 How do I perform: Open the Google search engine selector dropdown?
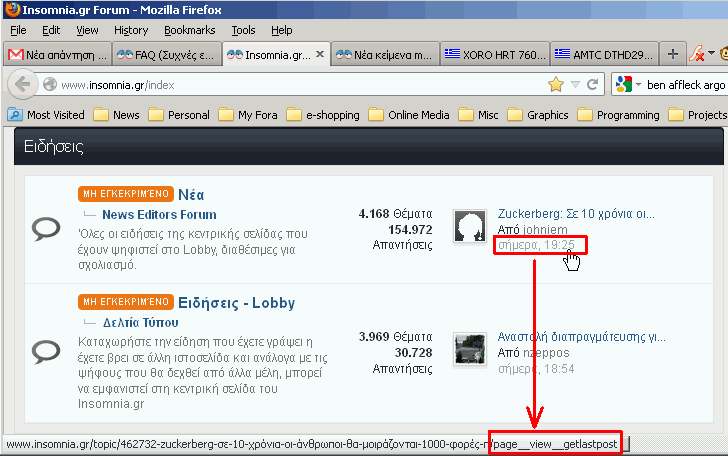pyautogui.click(x=638, y=85)
